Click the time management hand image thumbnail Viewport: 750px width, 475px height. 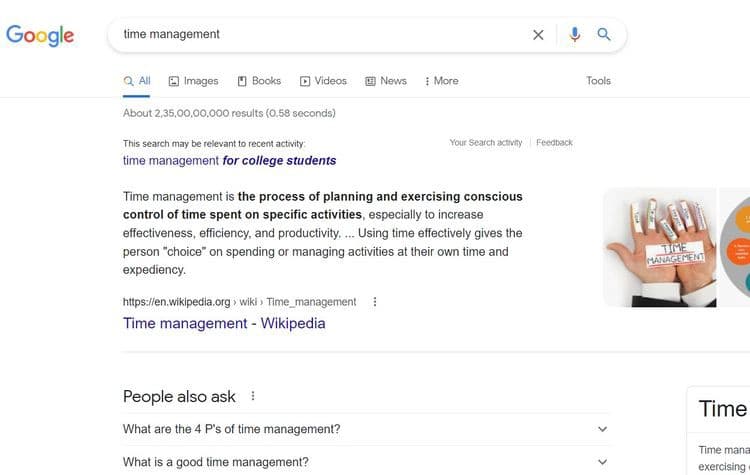point(659,247)
